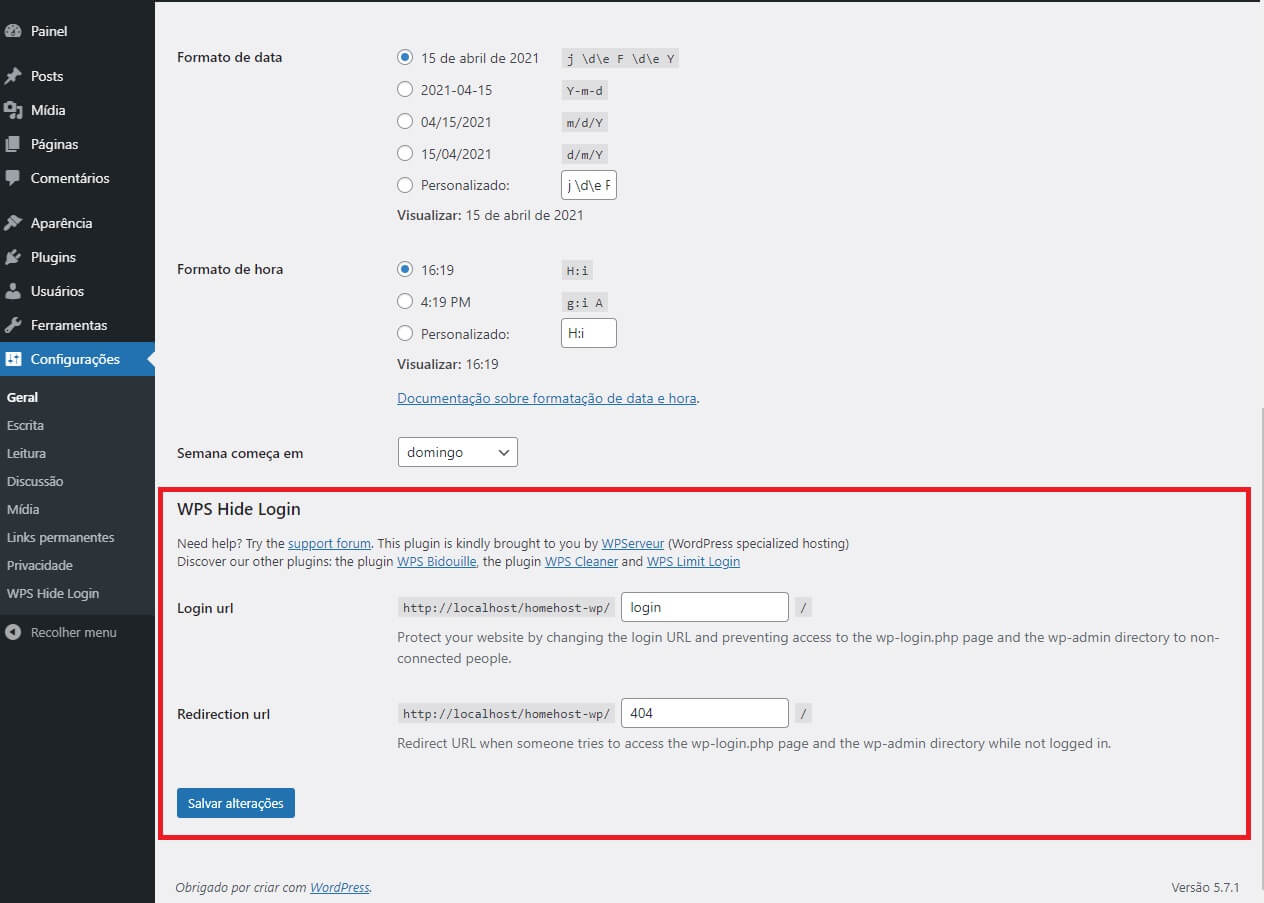Open the WPS Limit Login link
Screen dimensions: 1264x903
(693, 562)
